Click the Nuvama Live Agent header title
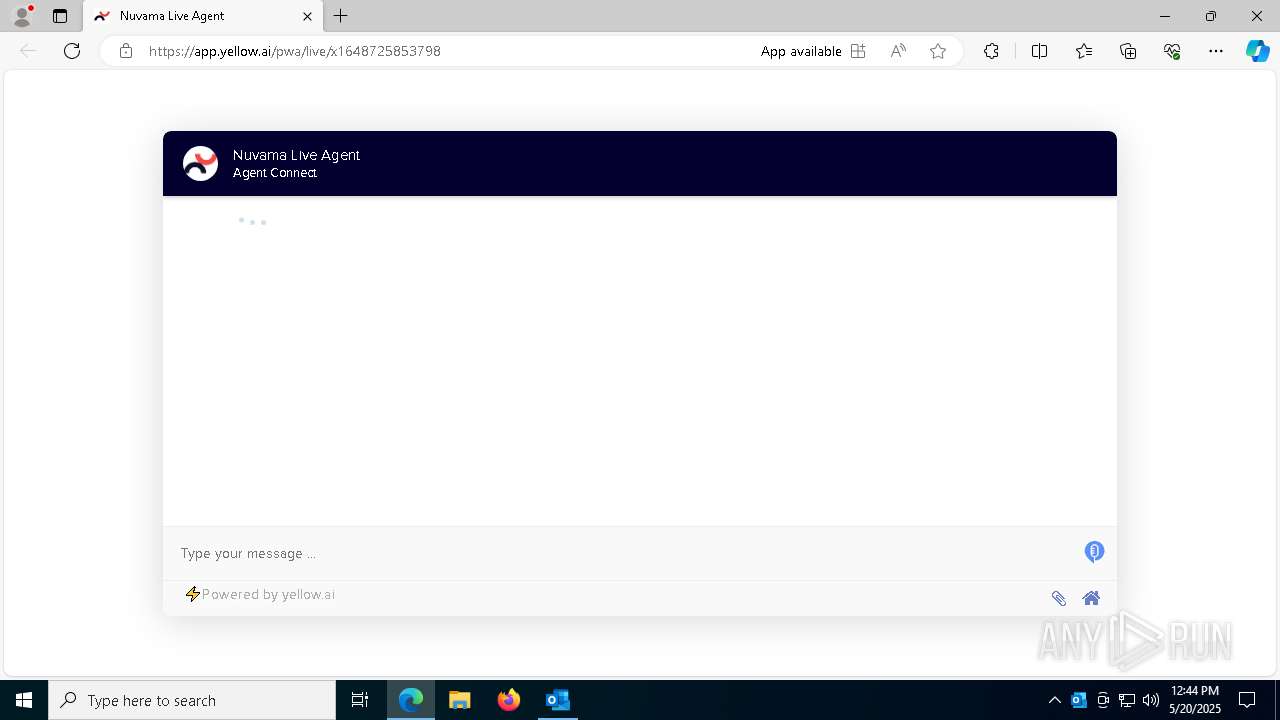Screen dimensions: 1280x720 point(296,155)
